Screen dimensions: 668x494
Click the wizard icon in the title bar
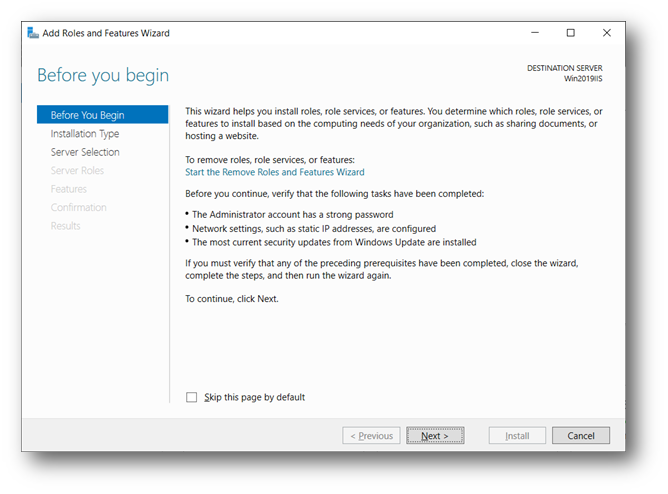tap(32, 33)
